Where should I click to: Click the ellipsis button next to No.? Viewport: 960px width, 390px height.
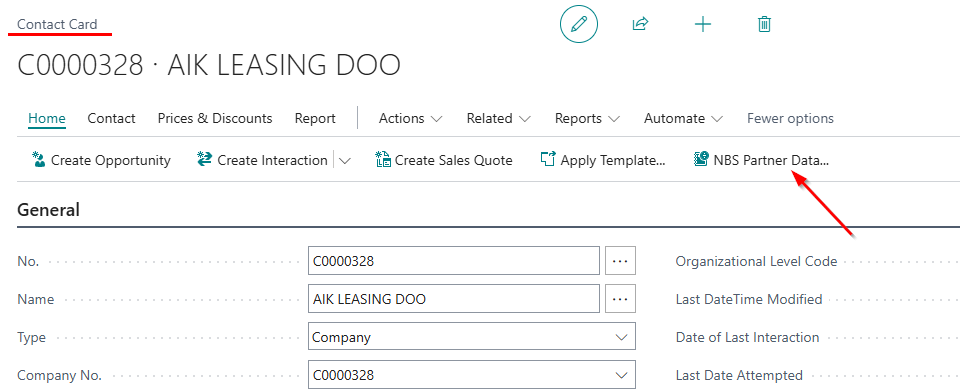[620, 261]
